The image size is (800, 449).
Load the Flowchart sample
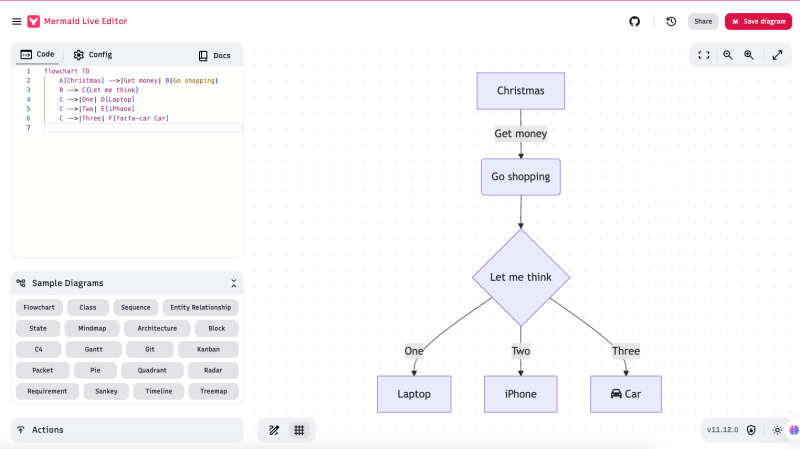tap(39, 307)
